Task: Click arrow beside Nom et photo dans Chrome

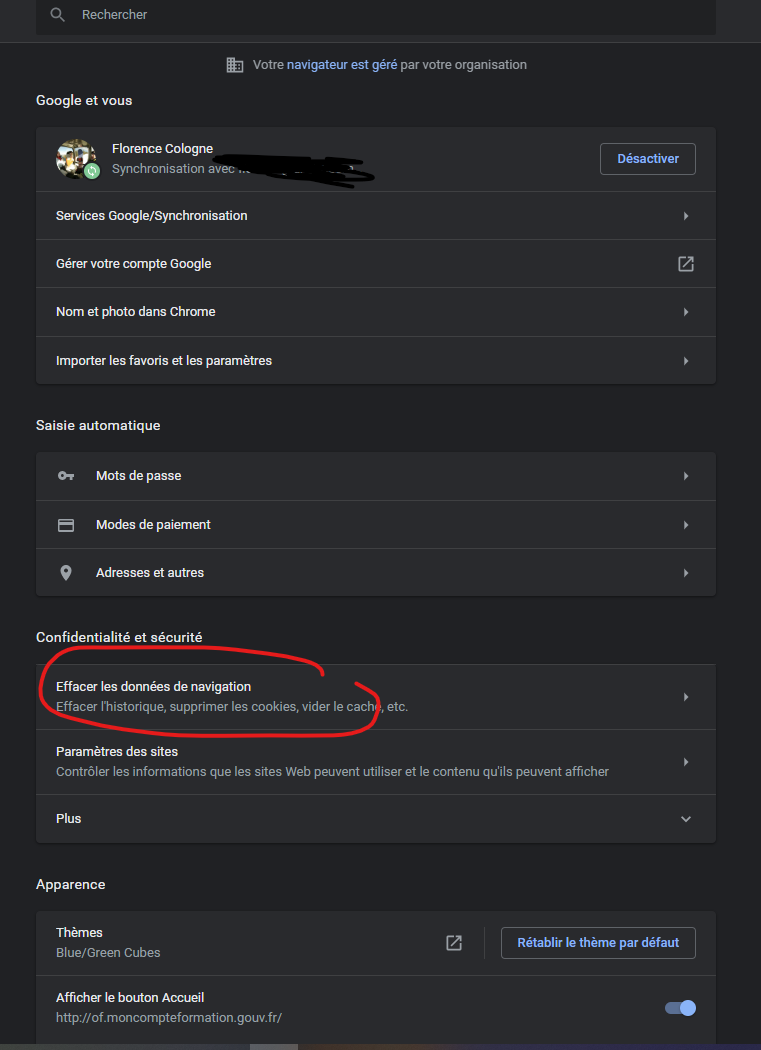Action: click(x=686, y=312)
